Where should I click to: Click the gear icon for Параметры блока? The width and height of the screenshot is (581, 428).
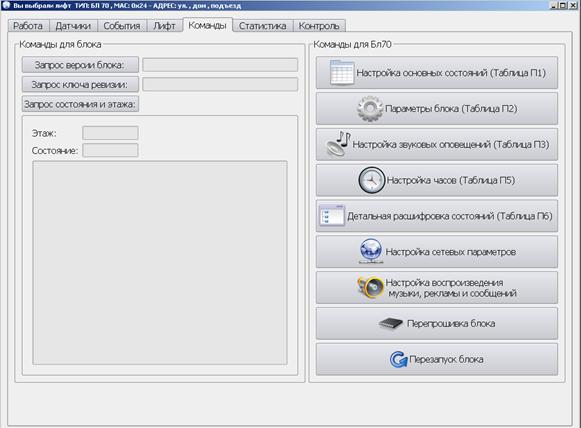(x=370, y=108)
